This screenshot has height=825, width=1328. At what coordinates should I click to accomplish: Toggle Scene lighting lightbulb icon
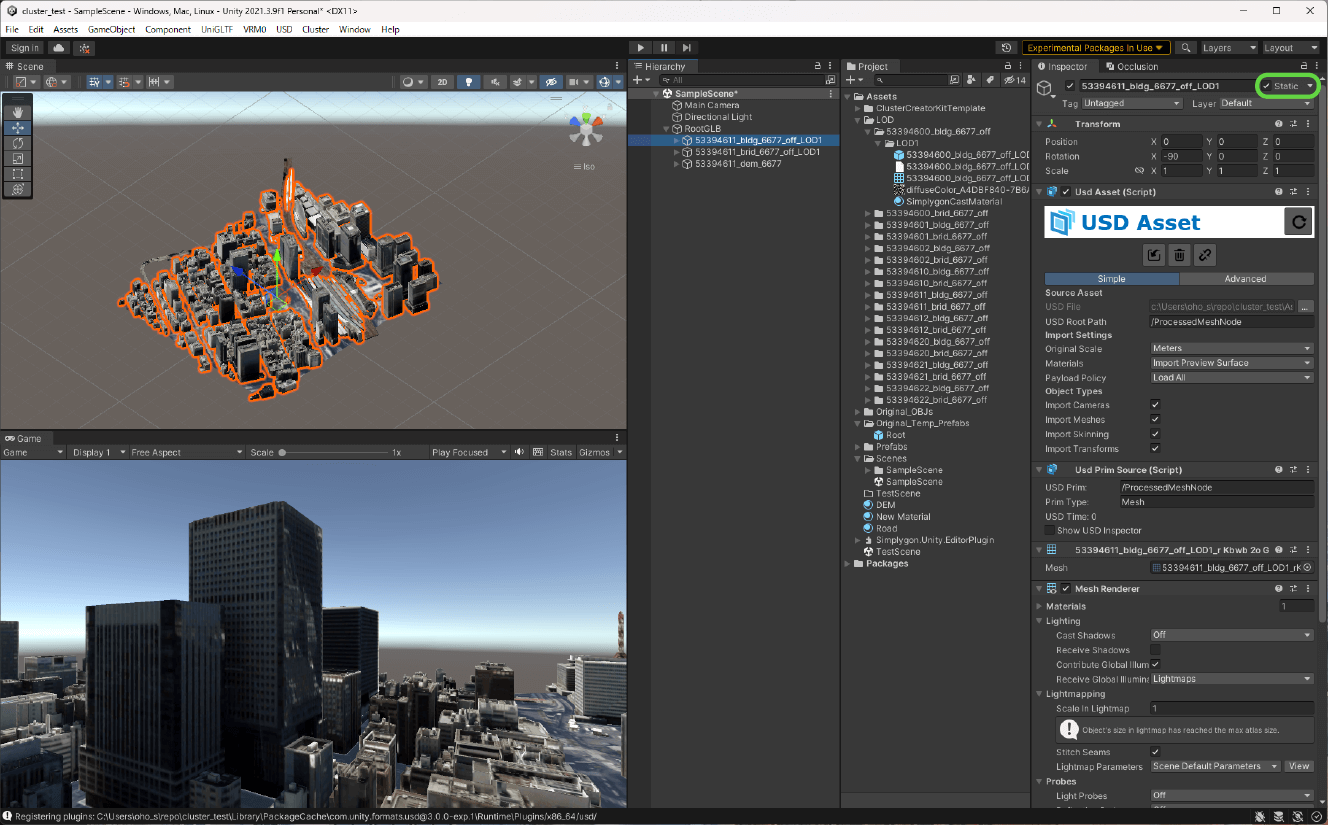(468, 82)
